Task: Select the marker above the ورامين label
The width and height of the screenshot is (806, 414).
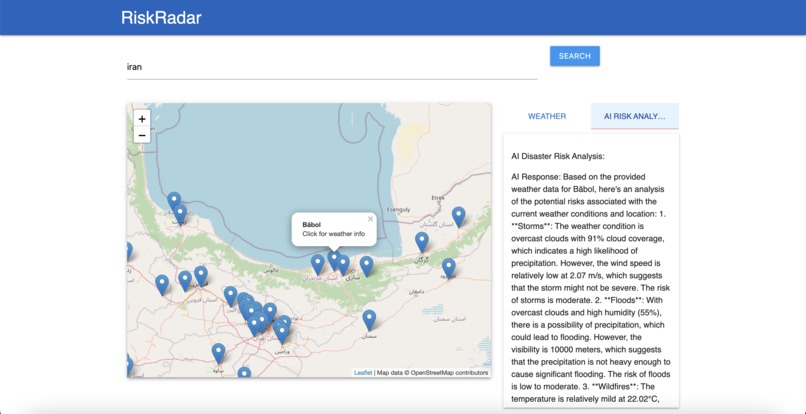Action: [282, 333]
